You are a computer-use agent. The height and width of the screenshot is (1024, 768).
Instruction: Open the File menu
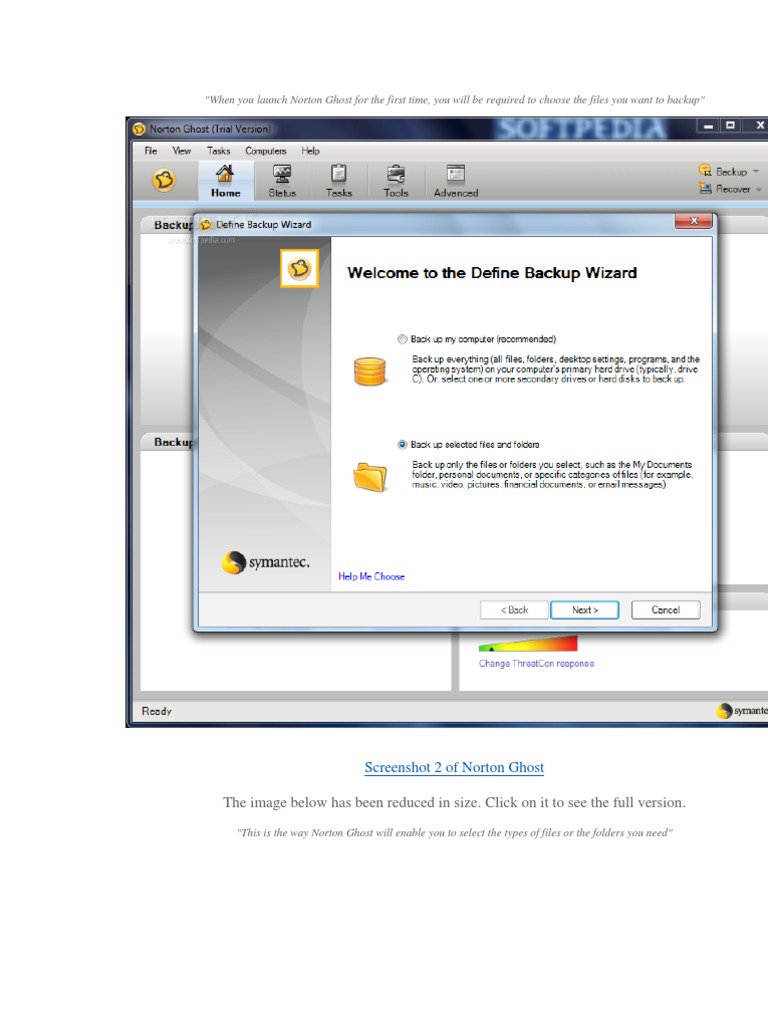pyautogui.click(x=151, y=151)
